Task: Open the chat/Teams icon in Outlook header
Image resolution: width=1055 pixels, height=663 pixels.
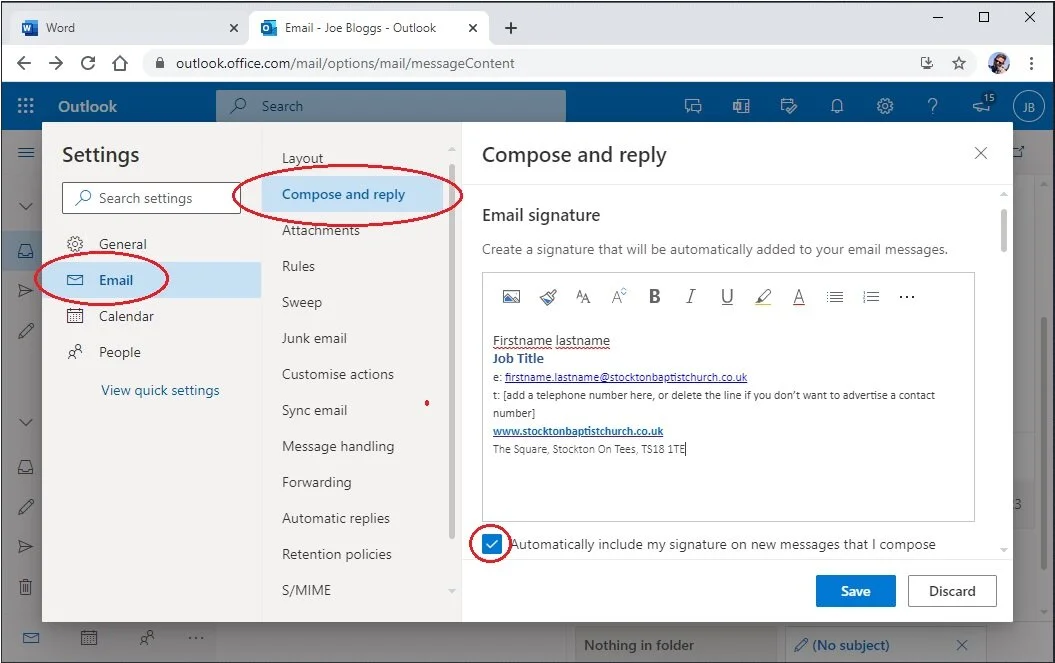Action: coord(692,106)
